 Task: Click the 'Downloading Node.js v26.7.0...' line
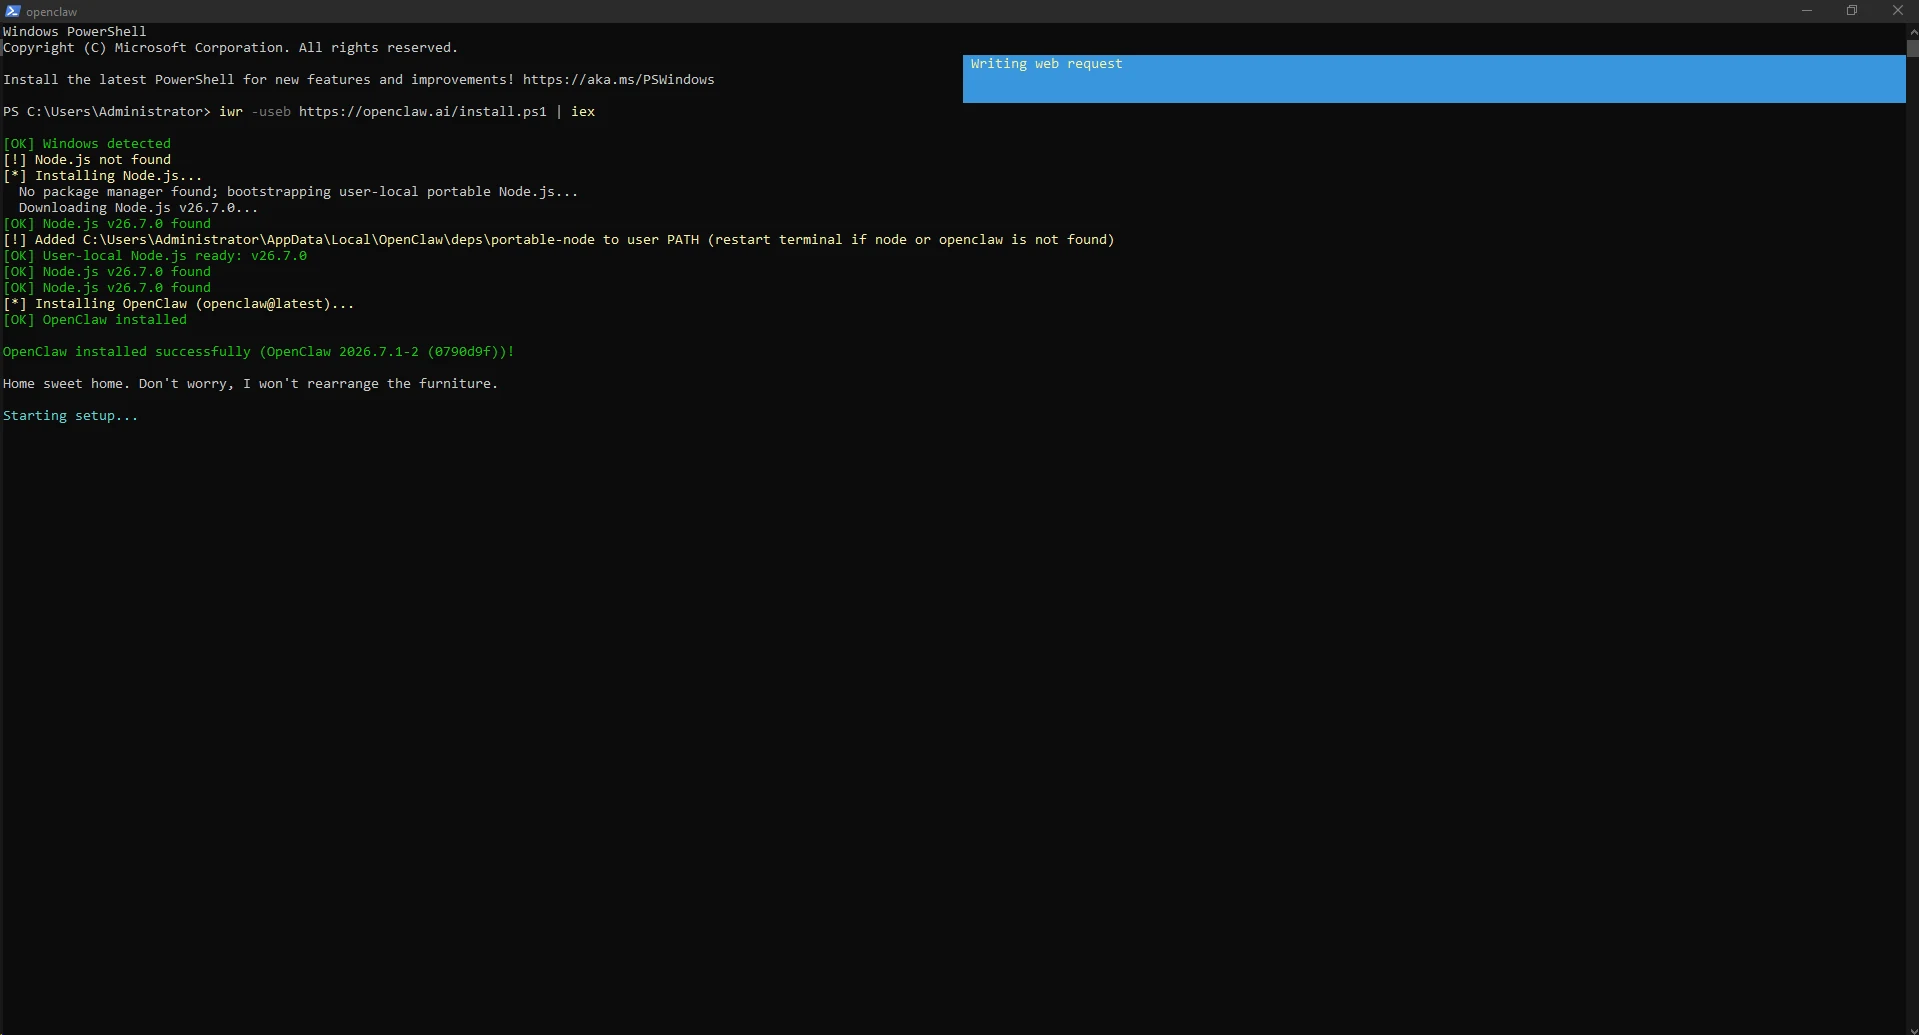[138, 208]
